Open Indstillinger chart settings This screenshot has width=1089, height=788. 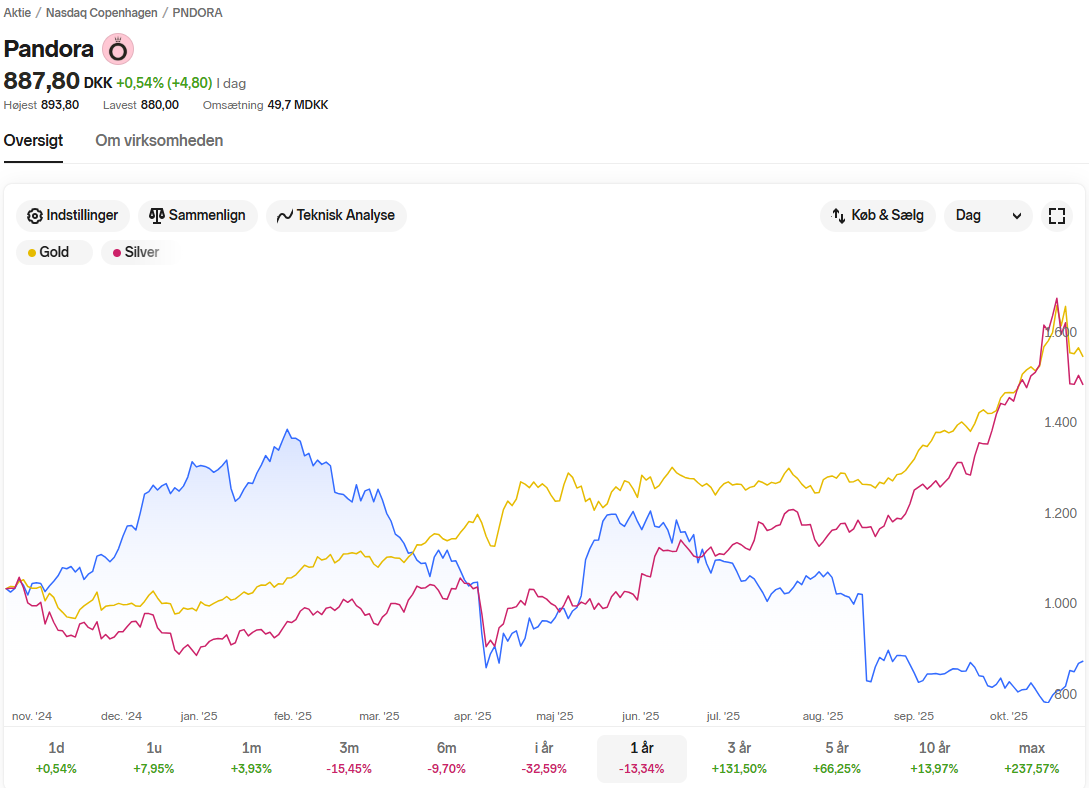coord(72,215)
